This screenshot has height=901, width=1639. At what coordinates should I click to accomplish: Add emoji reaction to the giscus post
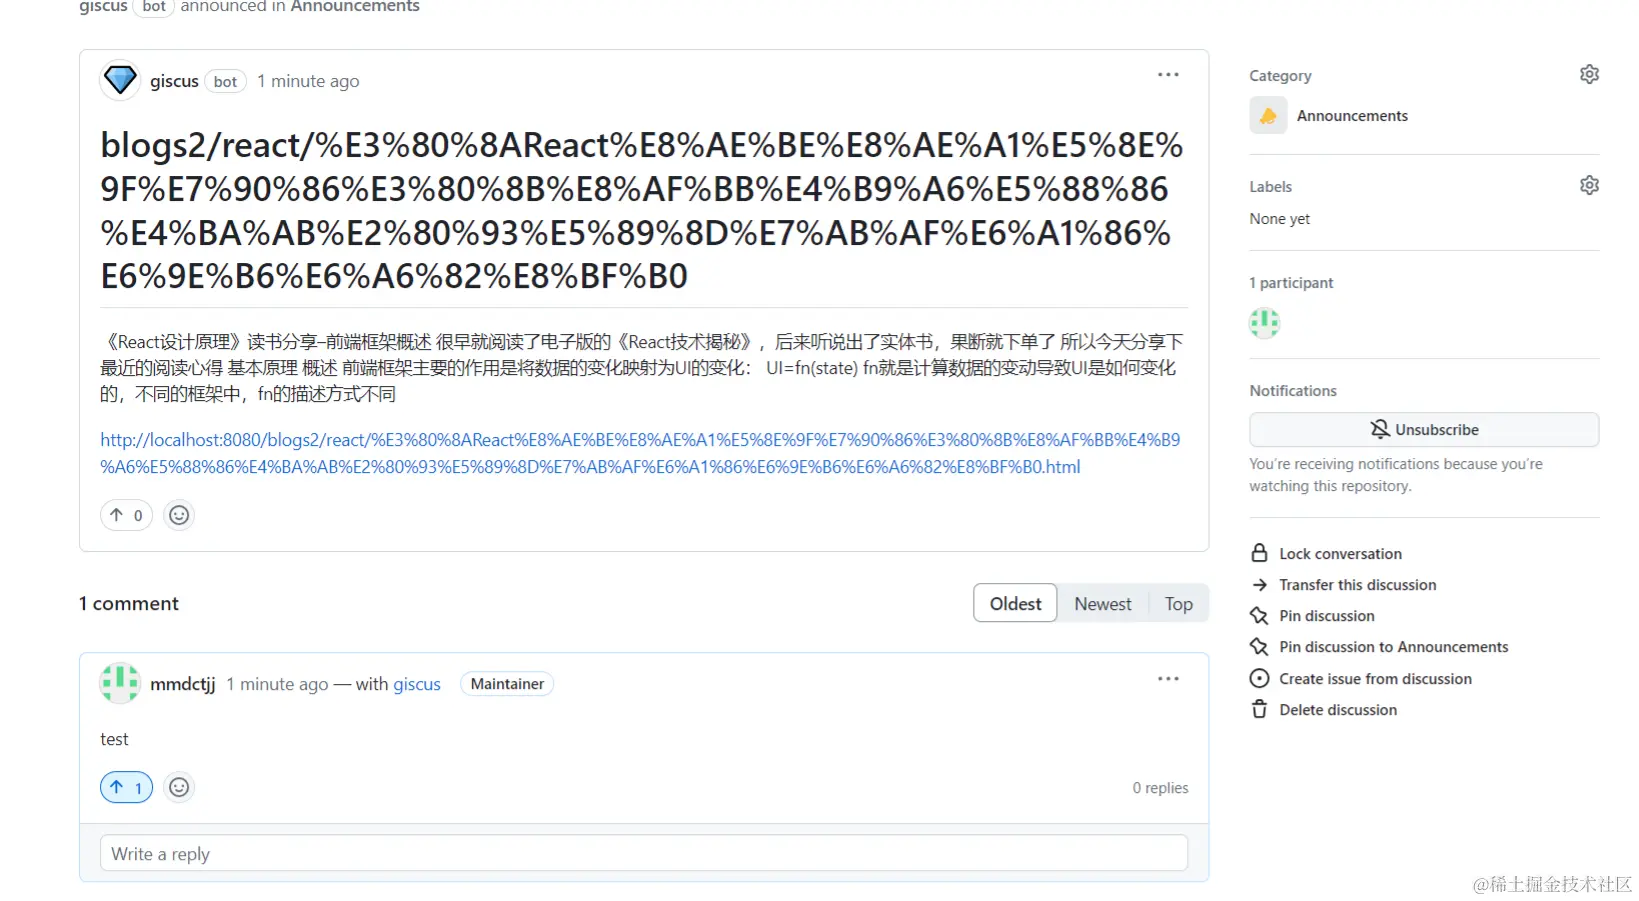(179, 515)
